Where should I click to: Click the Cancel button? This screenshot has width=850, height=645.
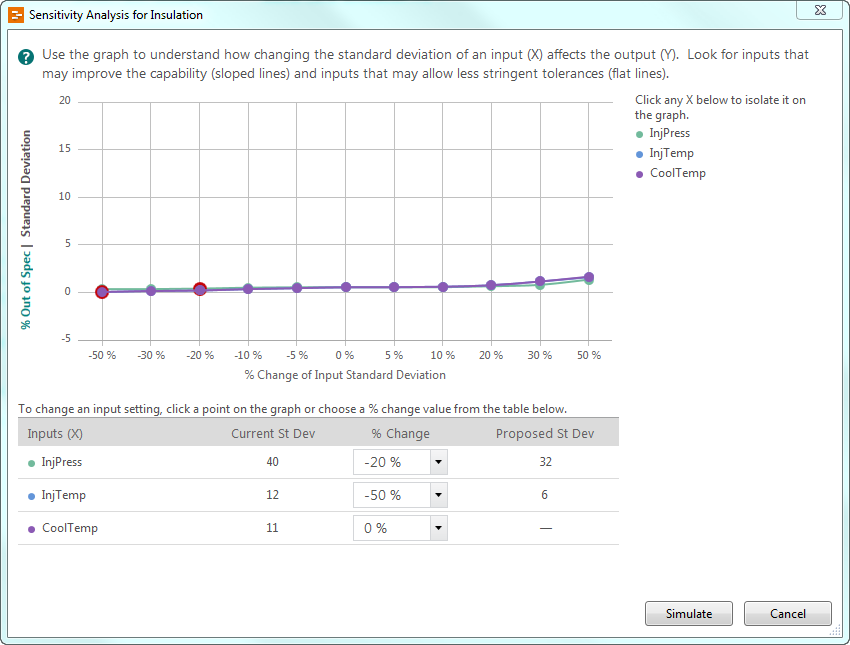[788, 614]
